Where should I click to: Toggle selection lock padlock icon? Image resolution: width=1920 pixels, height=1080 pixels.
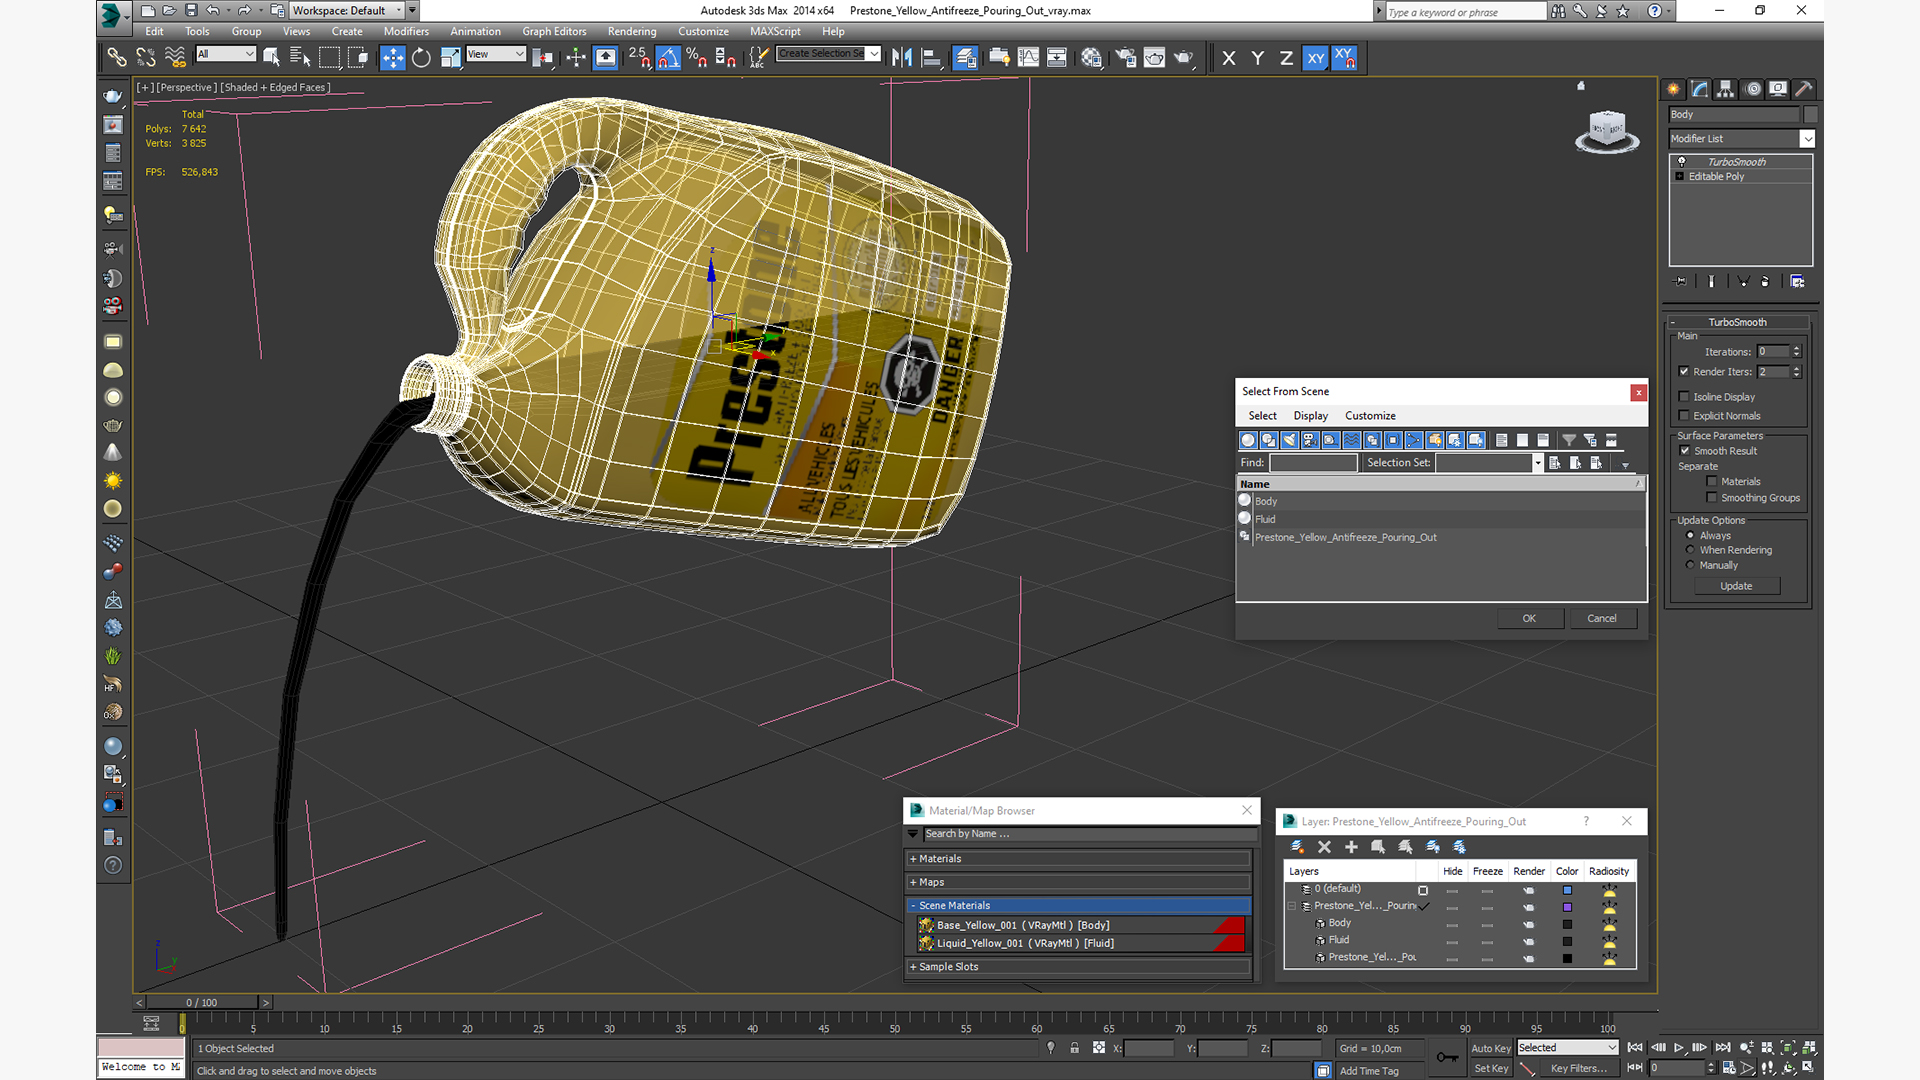(x=1074, y=1048)
